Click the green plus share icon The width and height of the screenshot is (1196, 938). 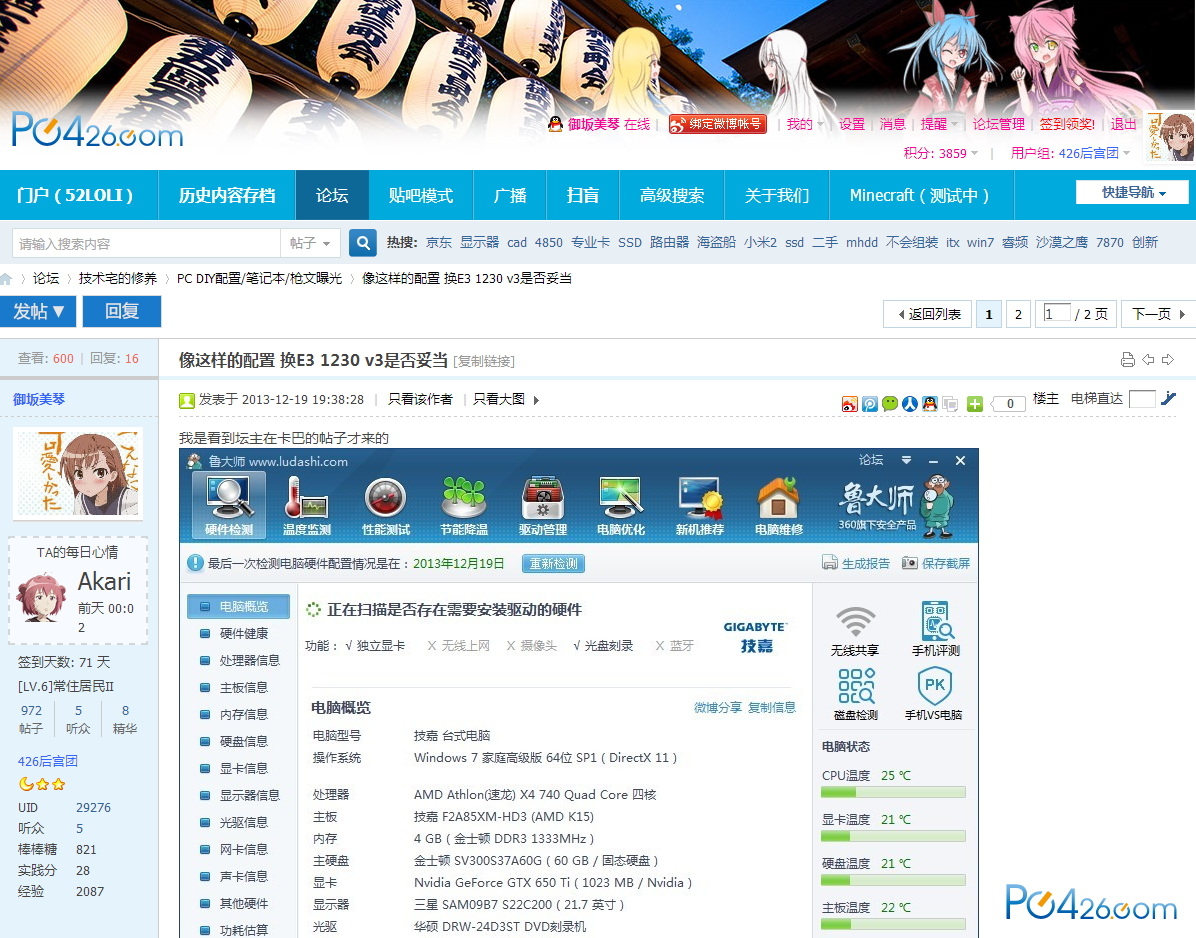tap(975, 403)
